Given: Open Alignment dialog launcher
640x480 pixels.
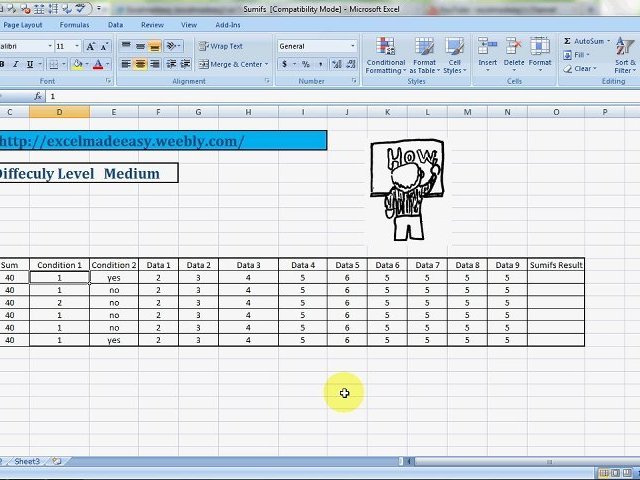Looking at the screenshot, I should pyautogui.click(x=267, y=81).
